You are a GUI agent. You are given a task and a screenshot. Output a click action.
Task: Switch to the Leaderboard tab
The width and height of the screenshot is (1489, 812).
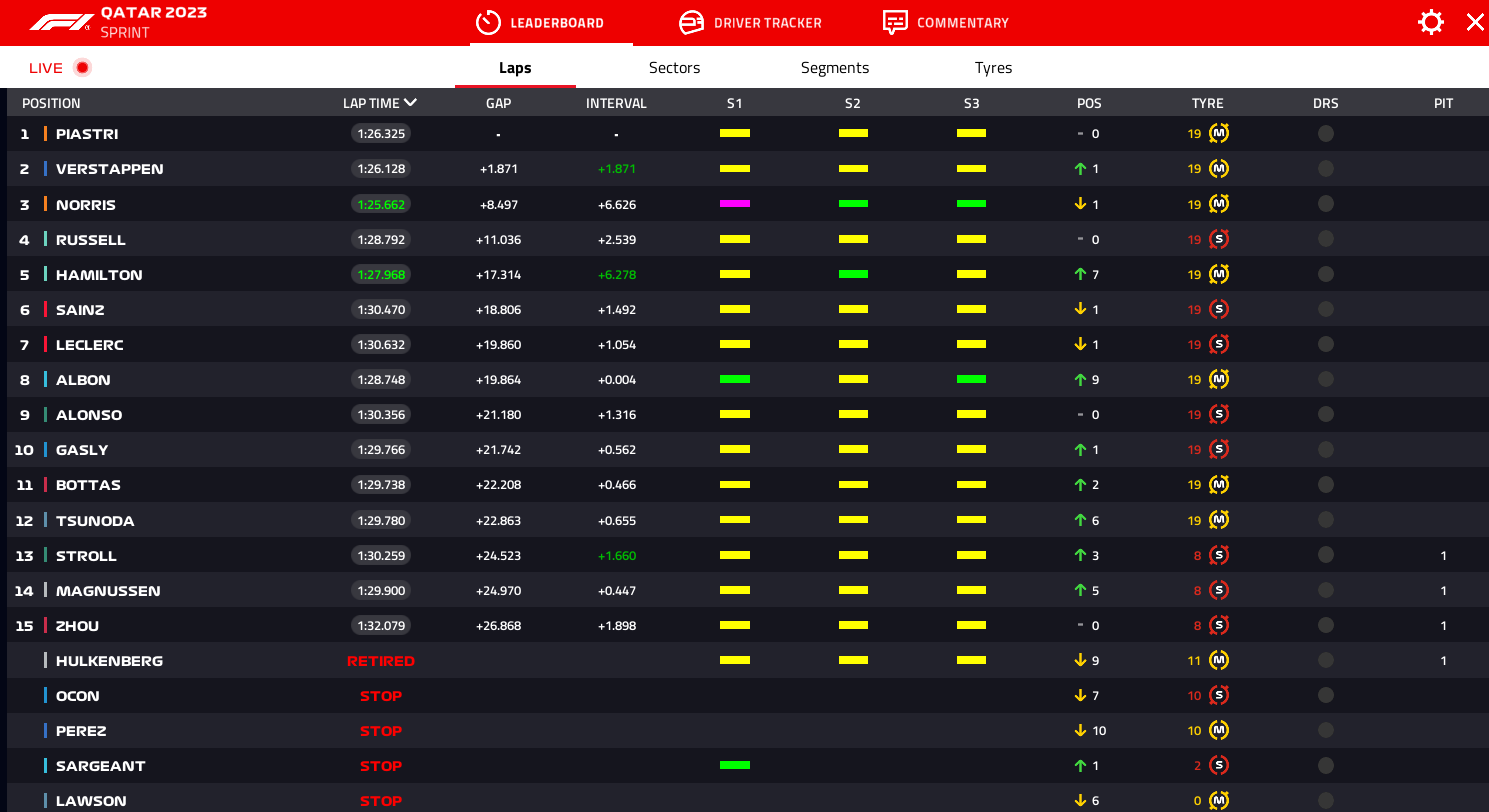(551, 22)
